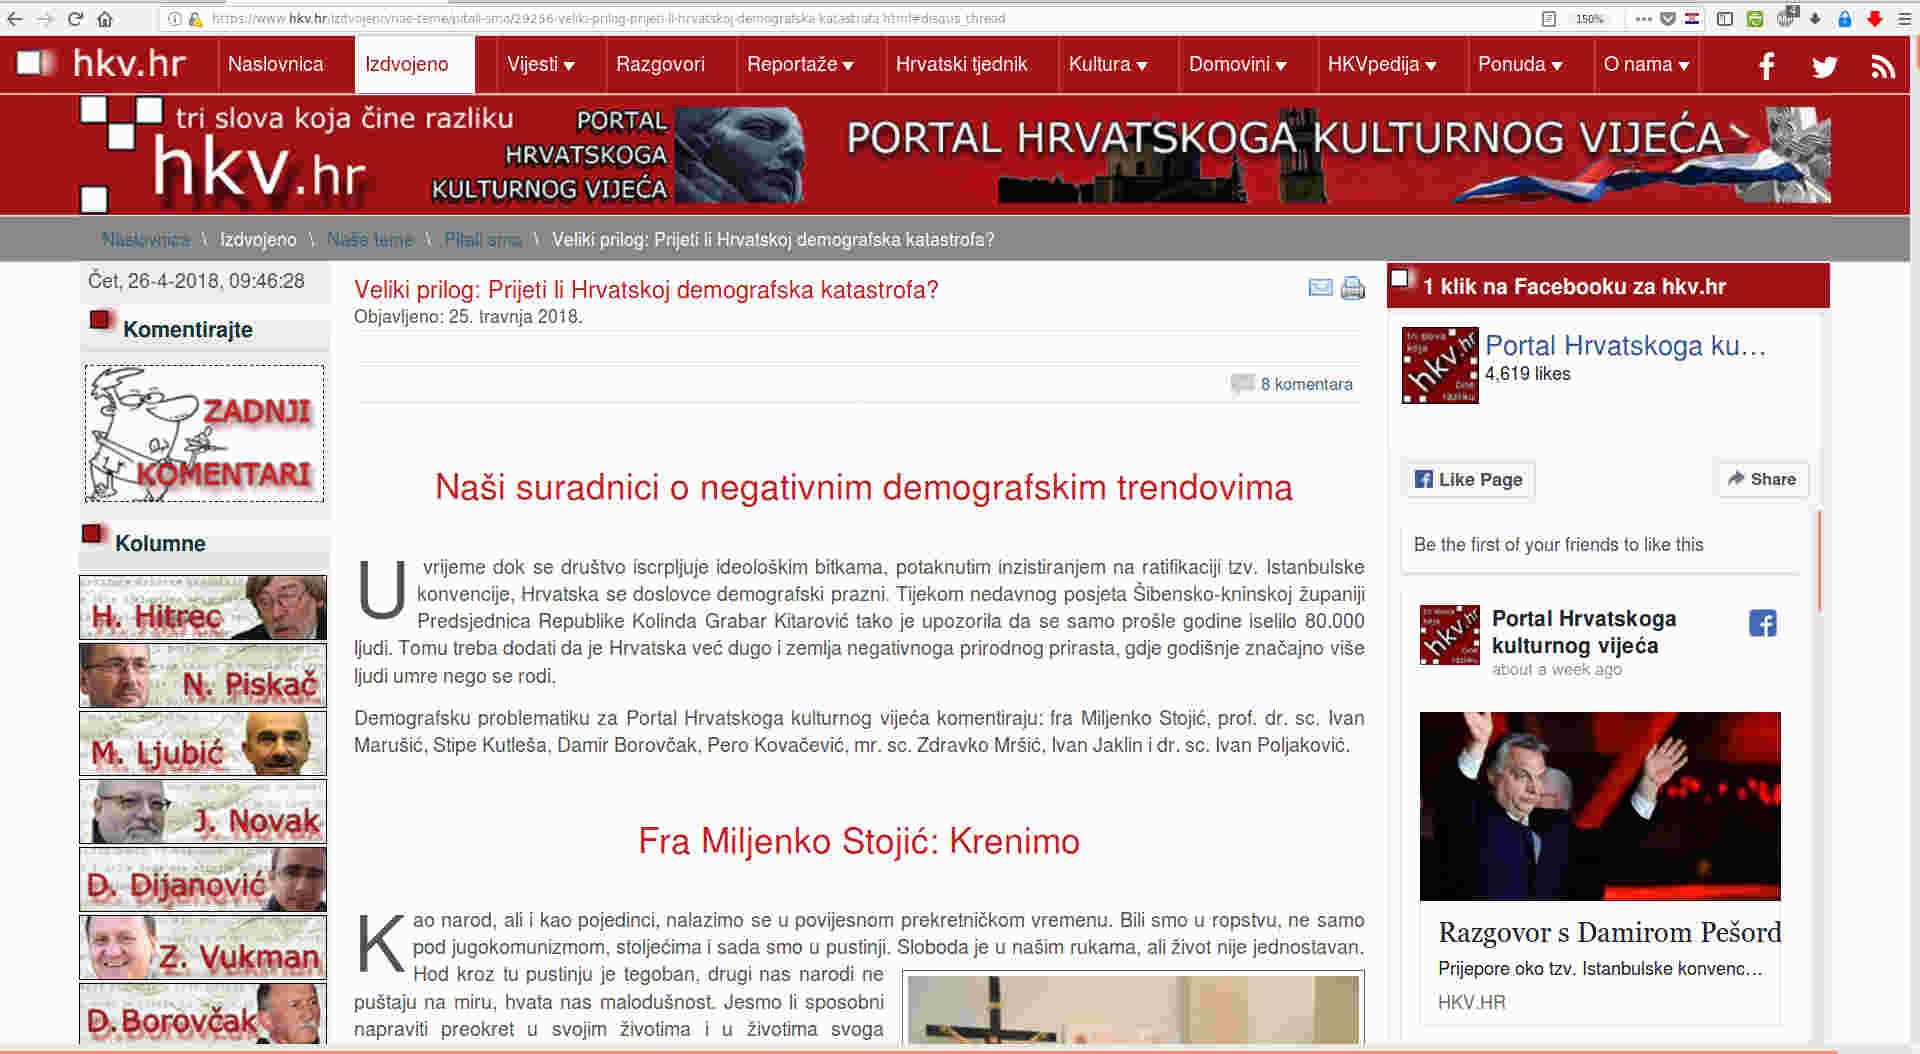Screen dimensions: 1920x1054
Task: Reset the 150% zoom level indicator
Action: [1589, 18]
